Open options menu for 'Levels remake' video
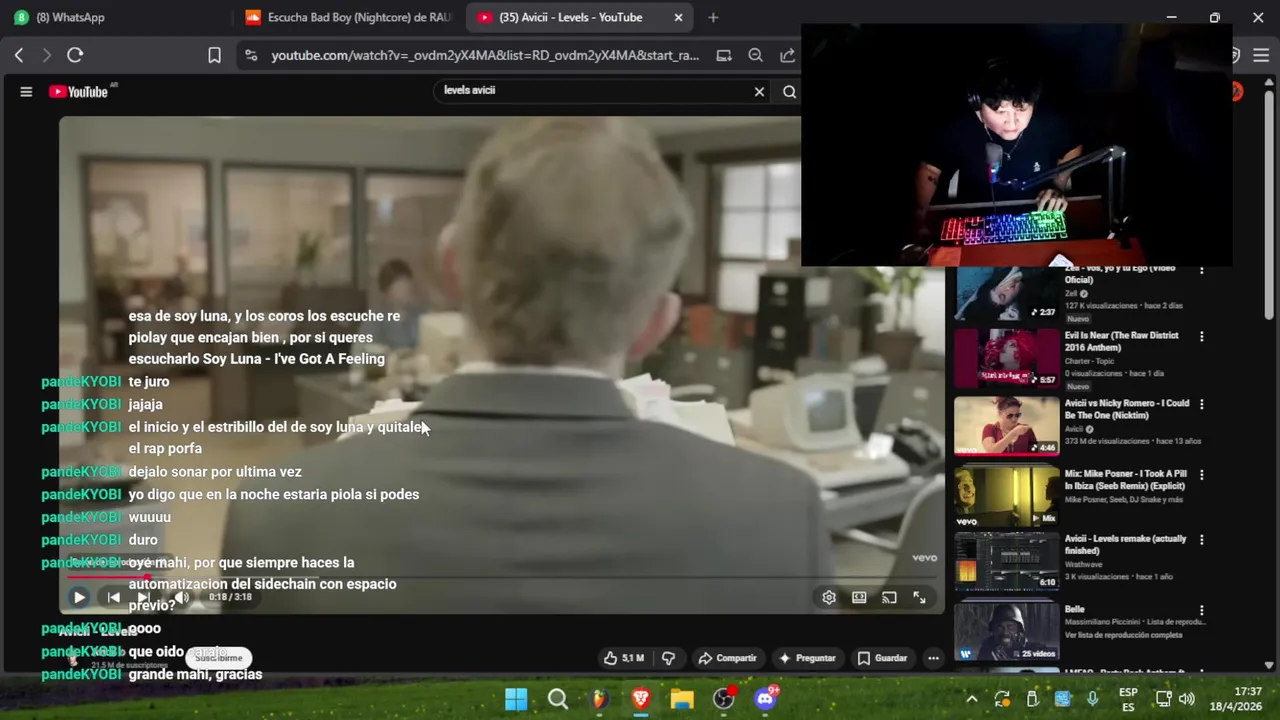 pyautogui.click(x=1201, y=540)
